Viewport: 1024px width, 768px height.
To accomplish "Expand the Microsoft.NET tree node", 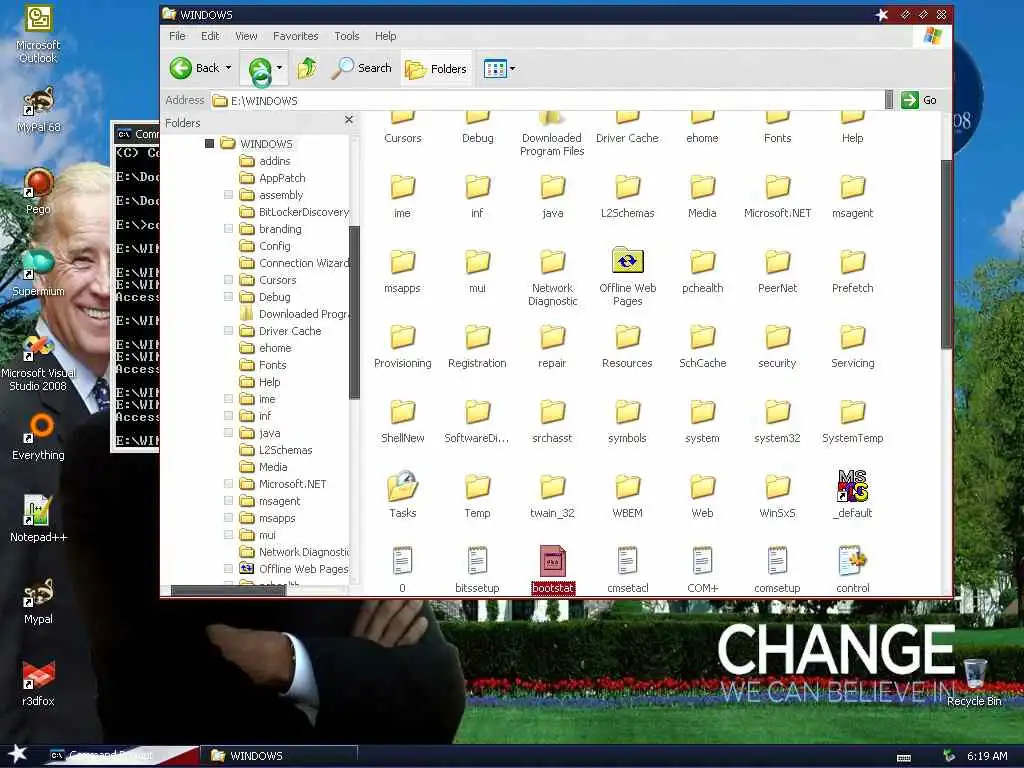I will pyautogui.click(x=229, y=483).
